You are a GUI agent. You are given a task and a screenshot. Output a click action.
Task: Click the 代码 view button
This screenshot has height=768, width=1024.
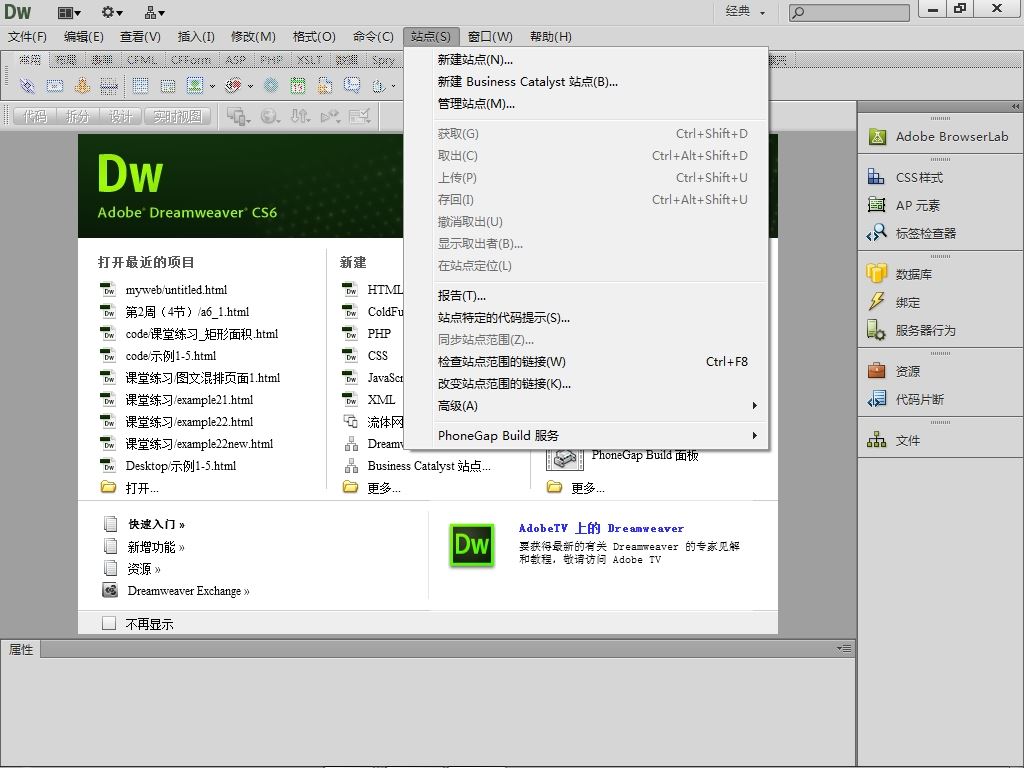point(35,116)
